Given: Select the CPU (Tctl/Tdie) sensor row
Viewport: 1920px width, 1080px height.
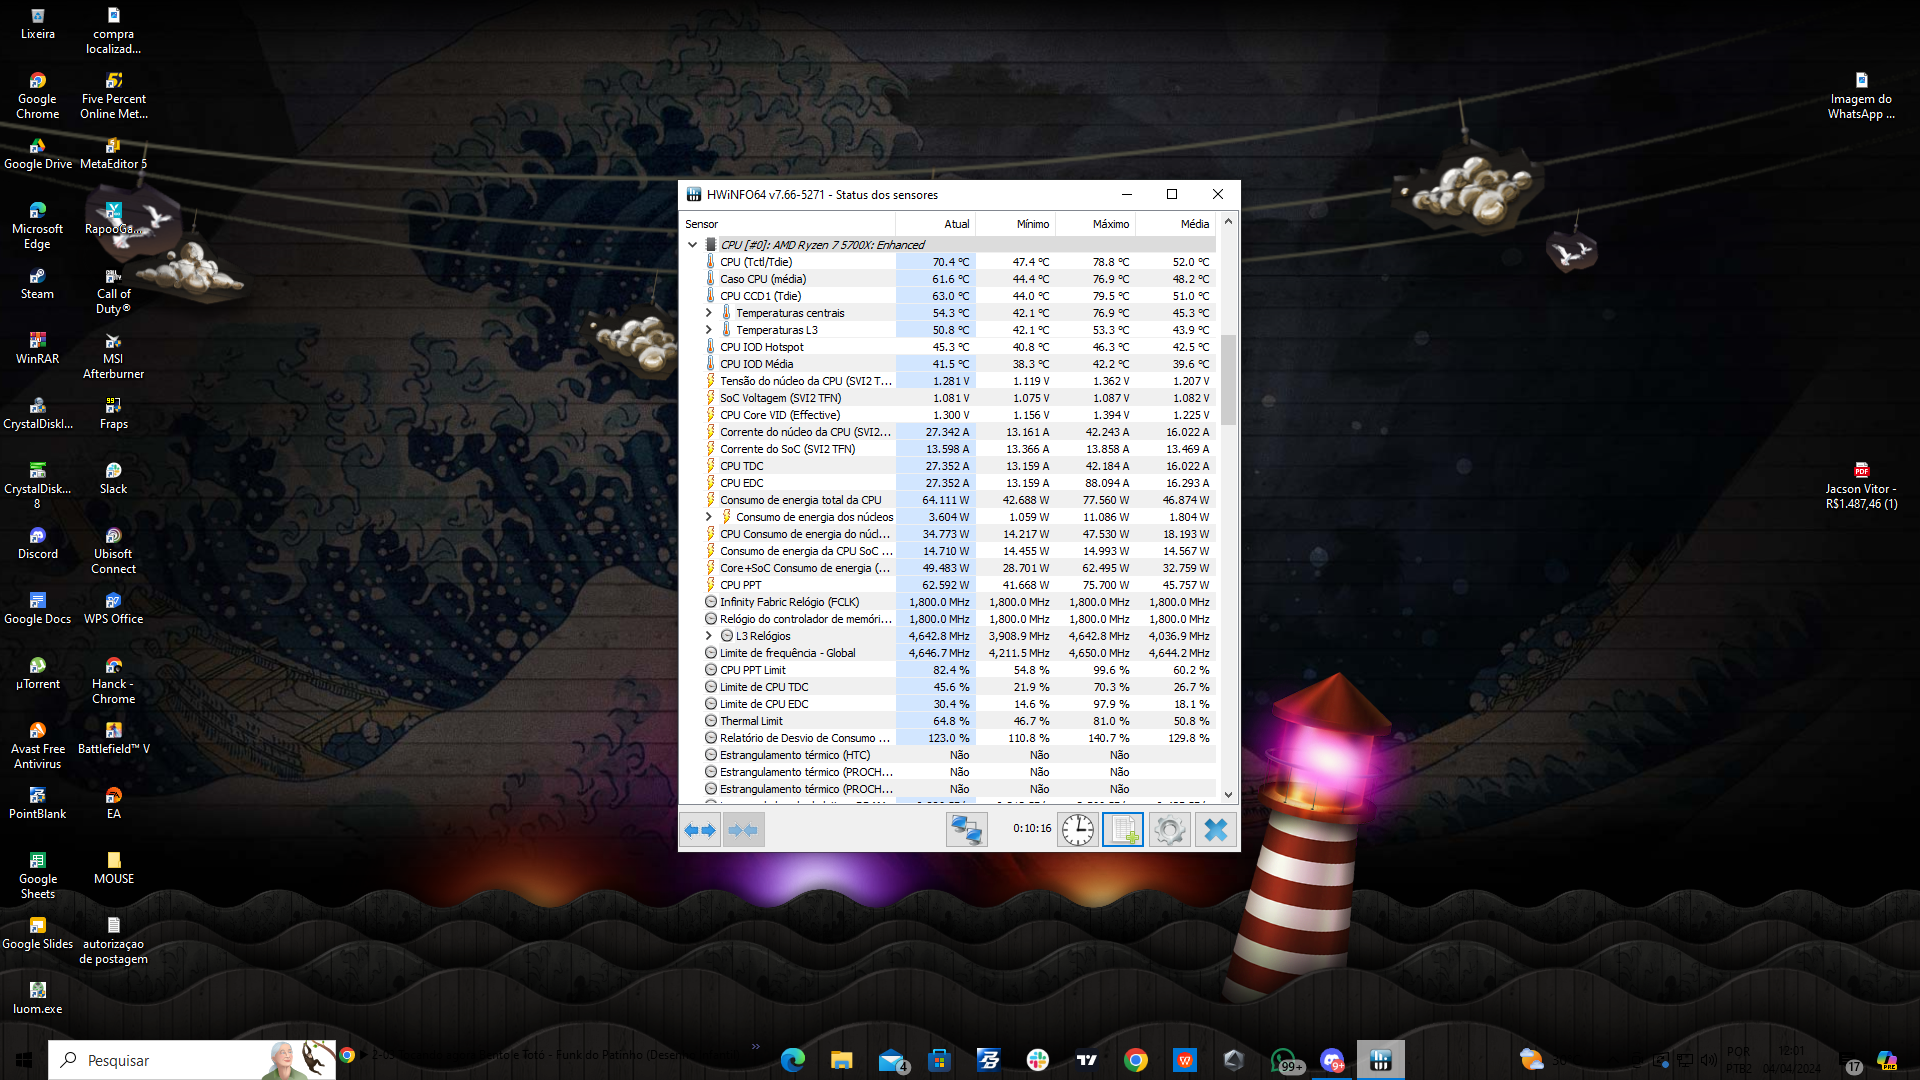Looking at the screenshot, I should [949, 262].
